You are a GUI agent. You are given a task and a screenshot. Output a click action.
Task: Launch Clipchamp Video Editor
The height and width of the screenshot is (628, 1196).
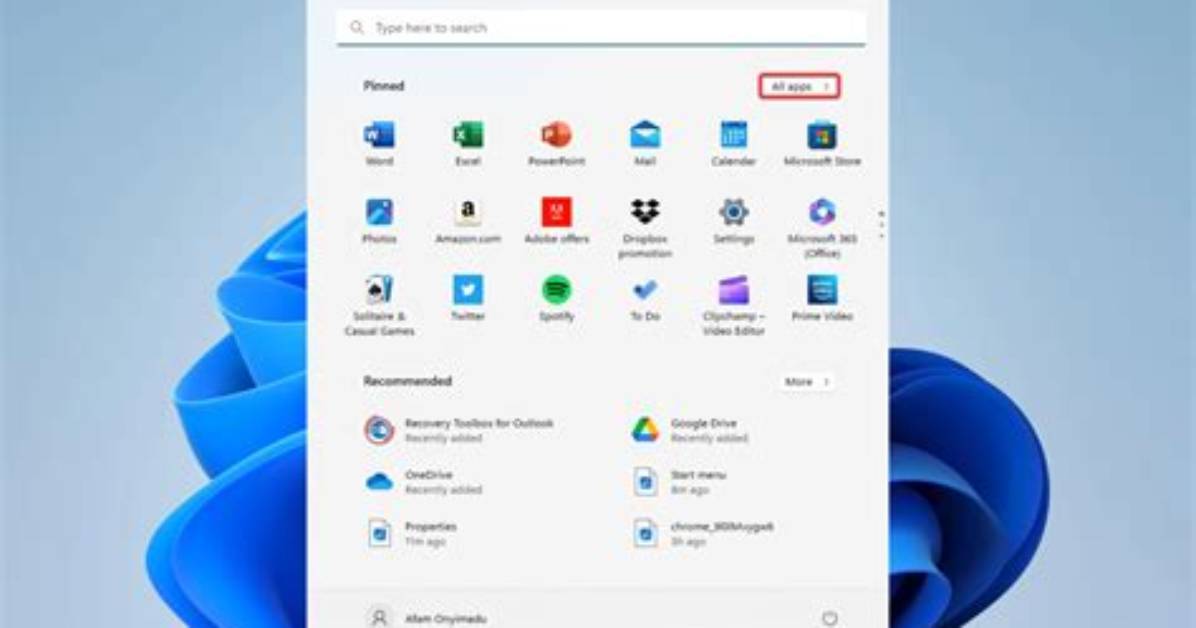point(733,305)
